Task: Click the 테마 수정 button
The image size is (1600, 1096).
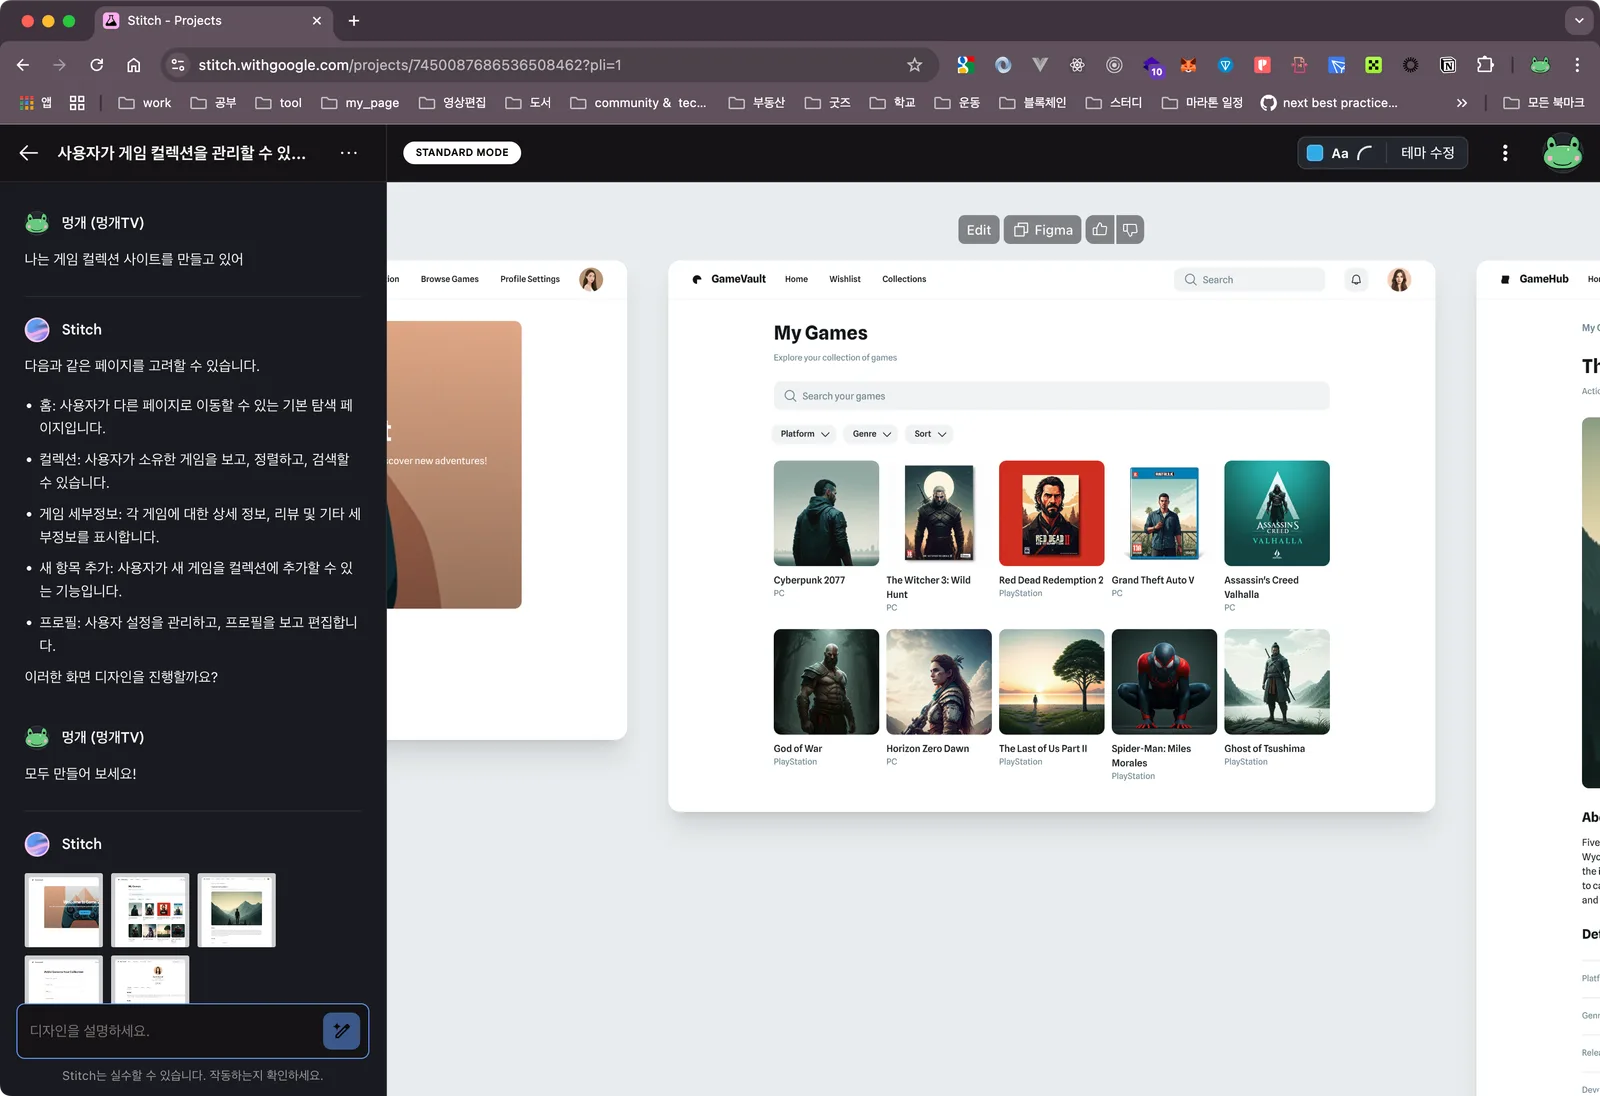Action: [x=1427, y=153]
